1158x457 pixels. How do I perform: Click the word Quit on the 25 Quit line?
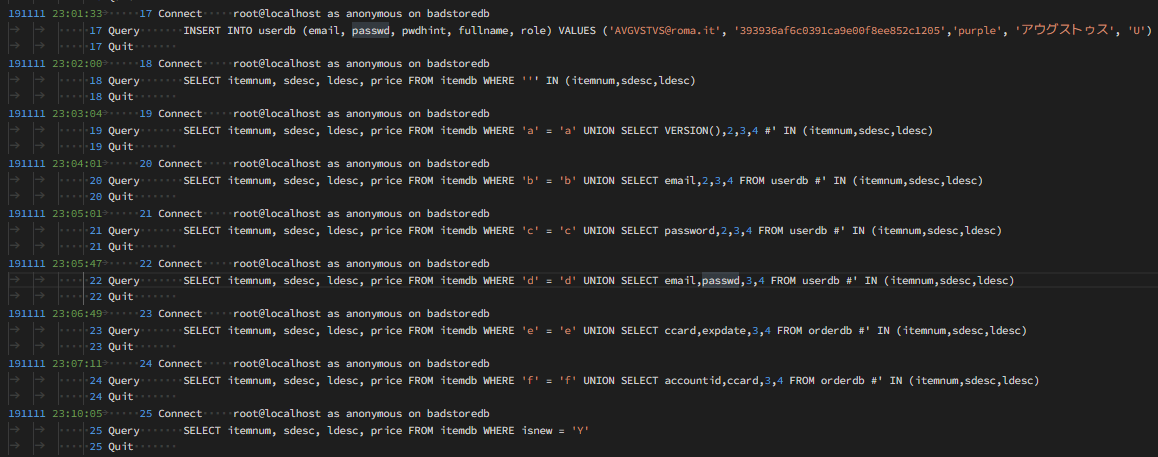point(120,447)
